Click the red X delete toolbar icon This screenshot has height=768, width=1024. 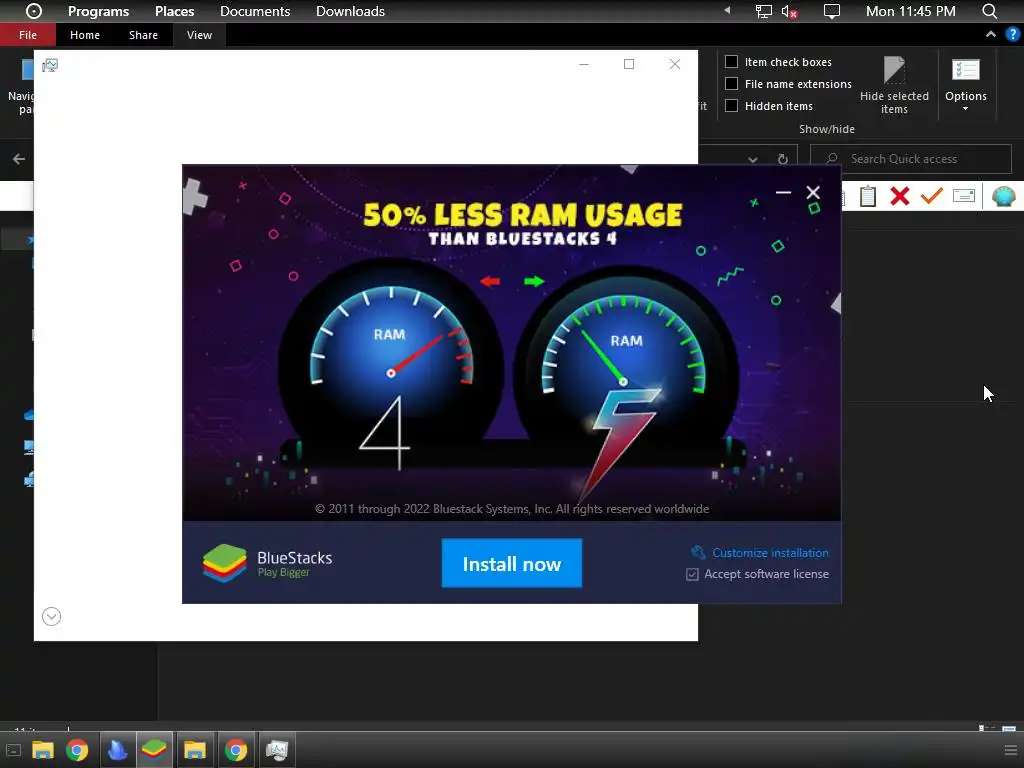pos(900,196)
